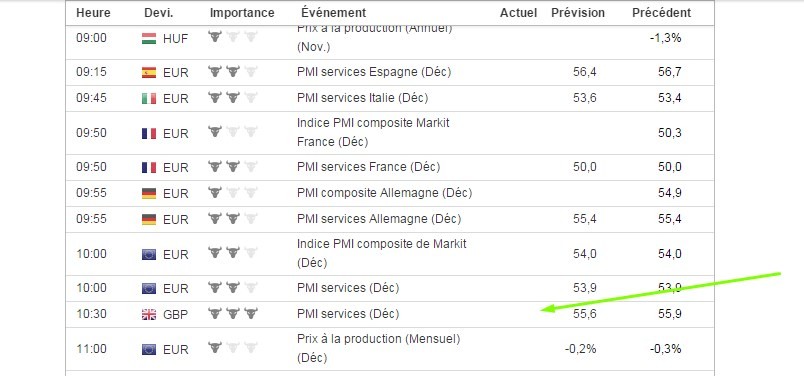804x376 pixels.
Task: Open PMI services Allemagne (Déc) event
Action: (x=379, y=219)
